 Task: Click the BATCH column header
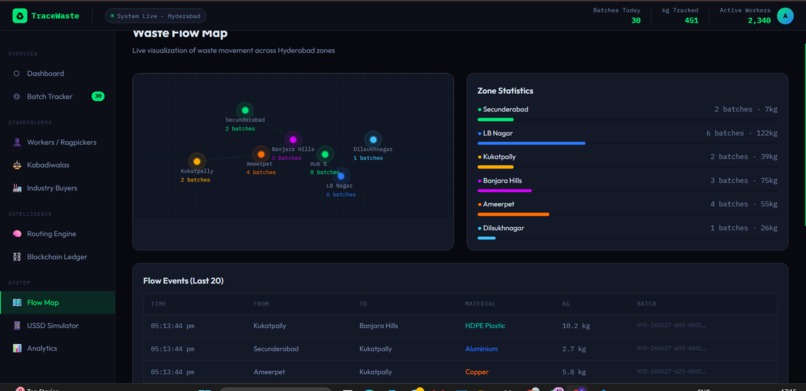pos(646,304)
